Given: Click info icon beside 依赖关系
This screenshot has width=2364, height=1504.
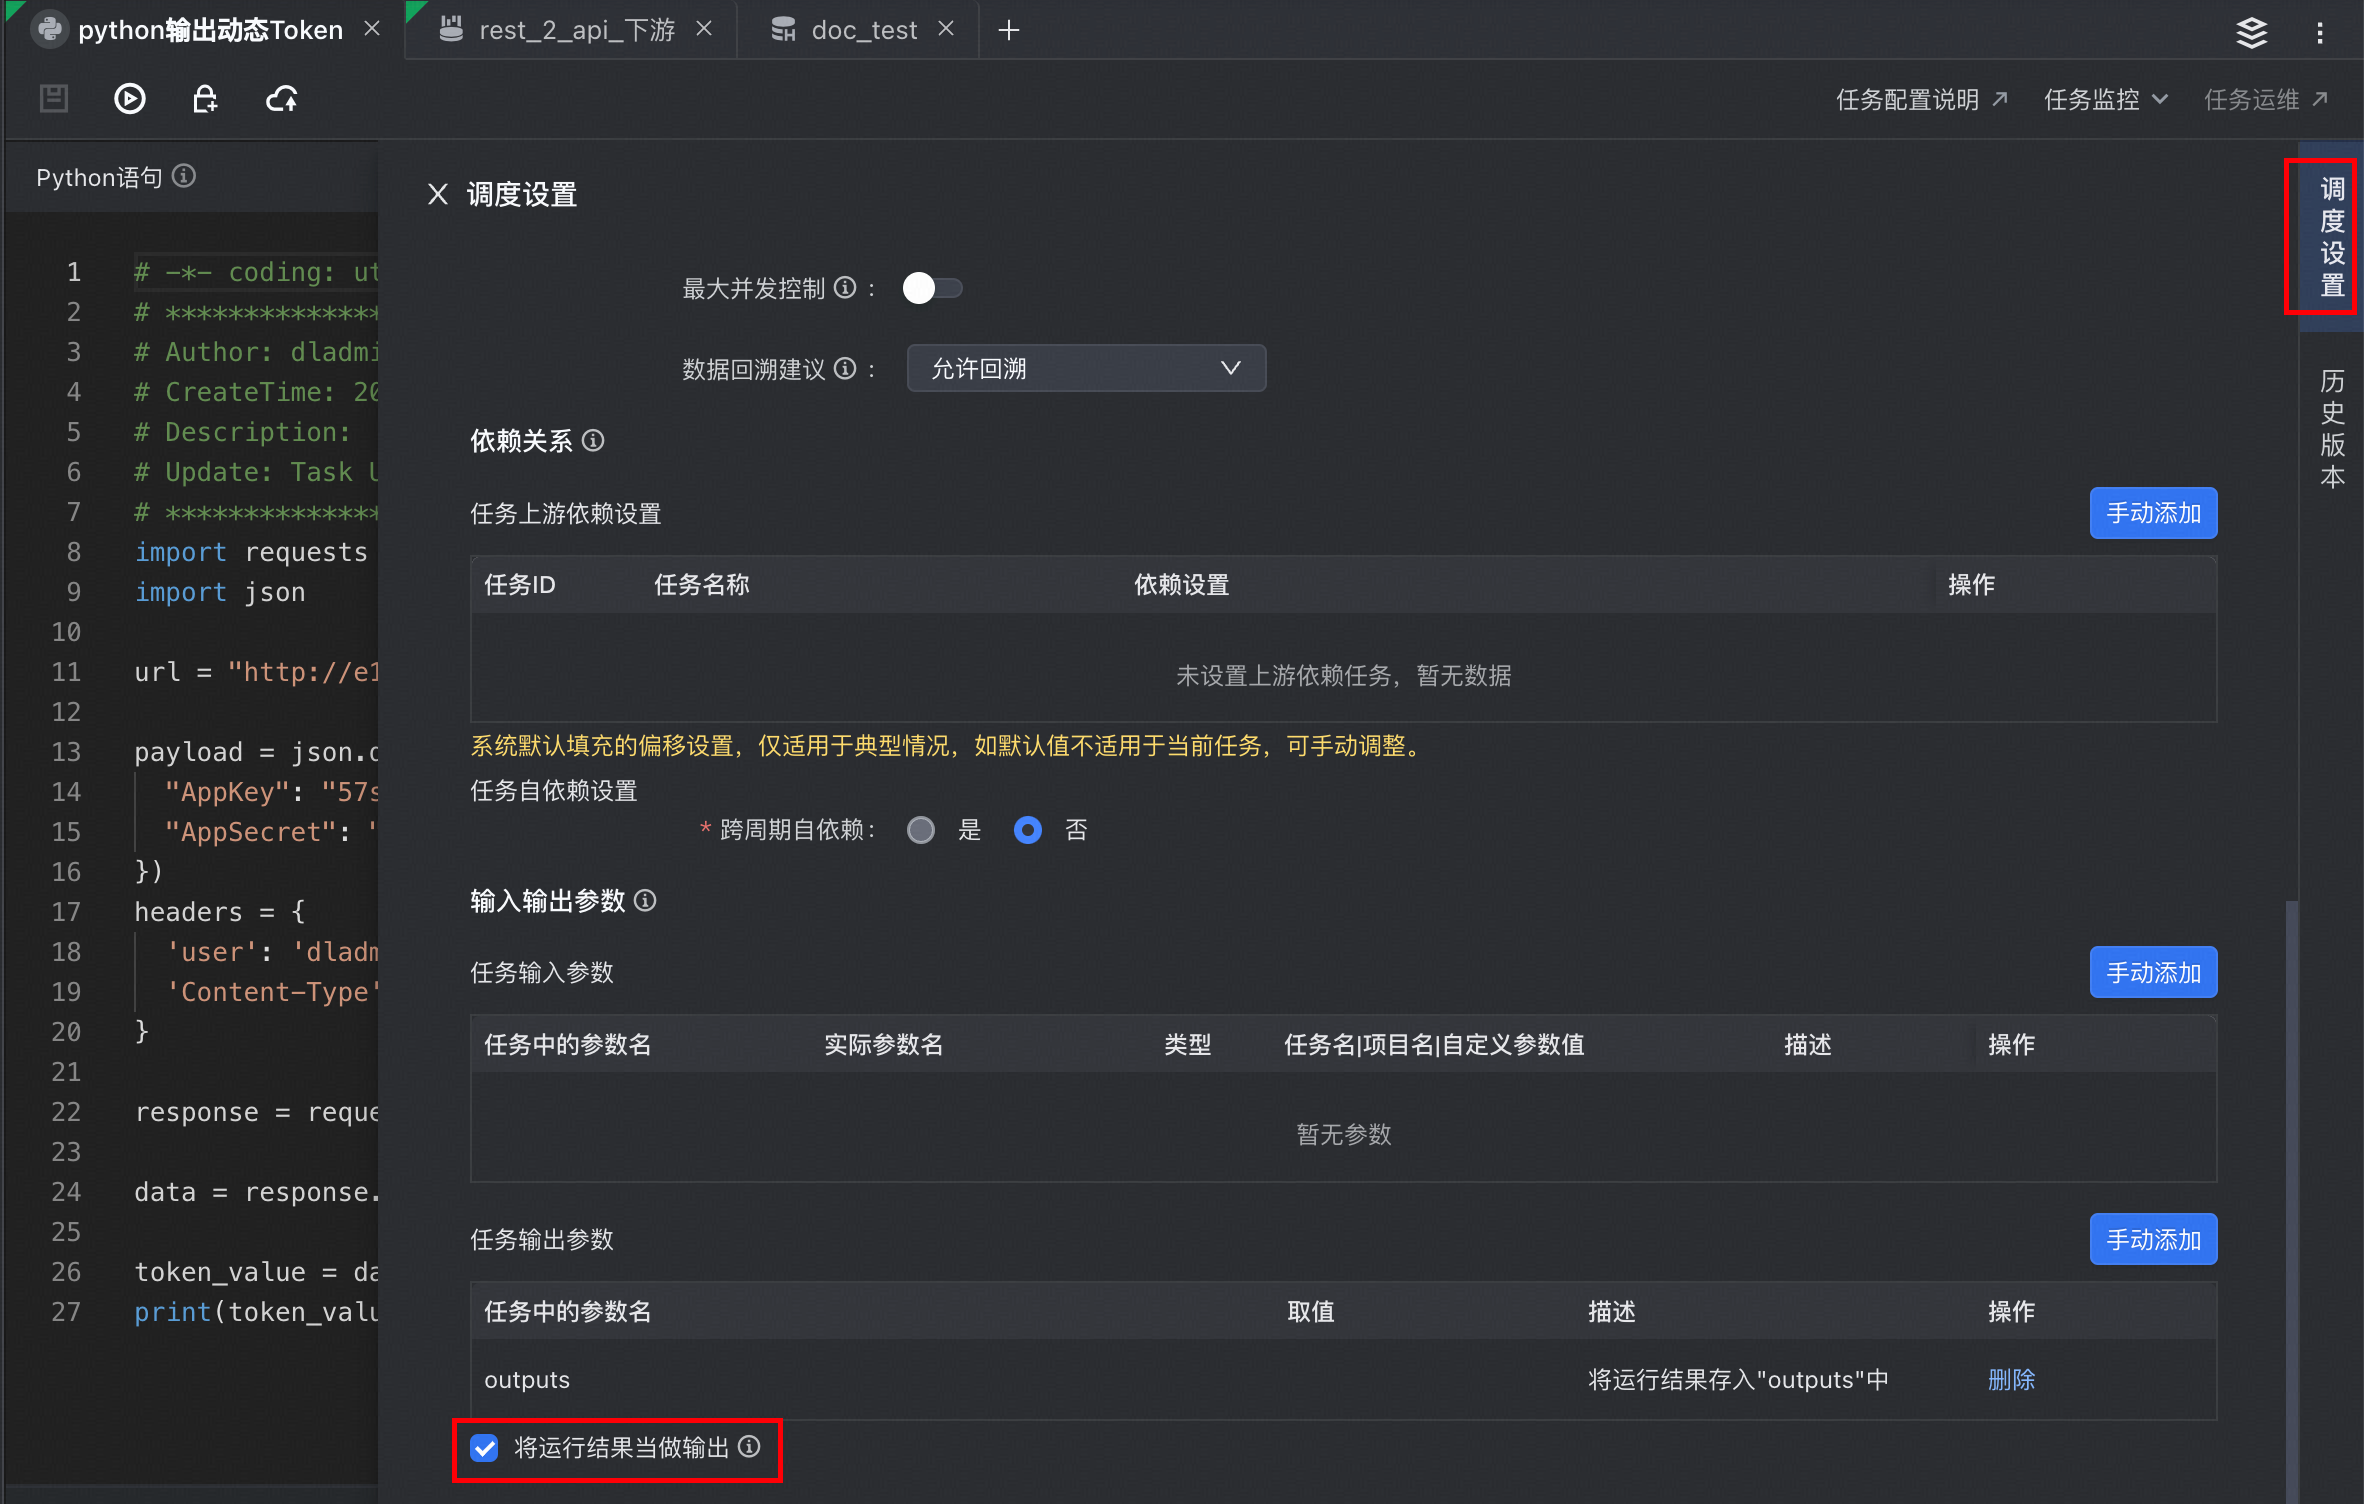Looking at the screenshot, I should pos(593,441).
